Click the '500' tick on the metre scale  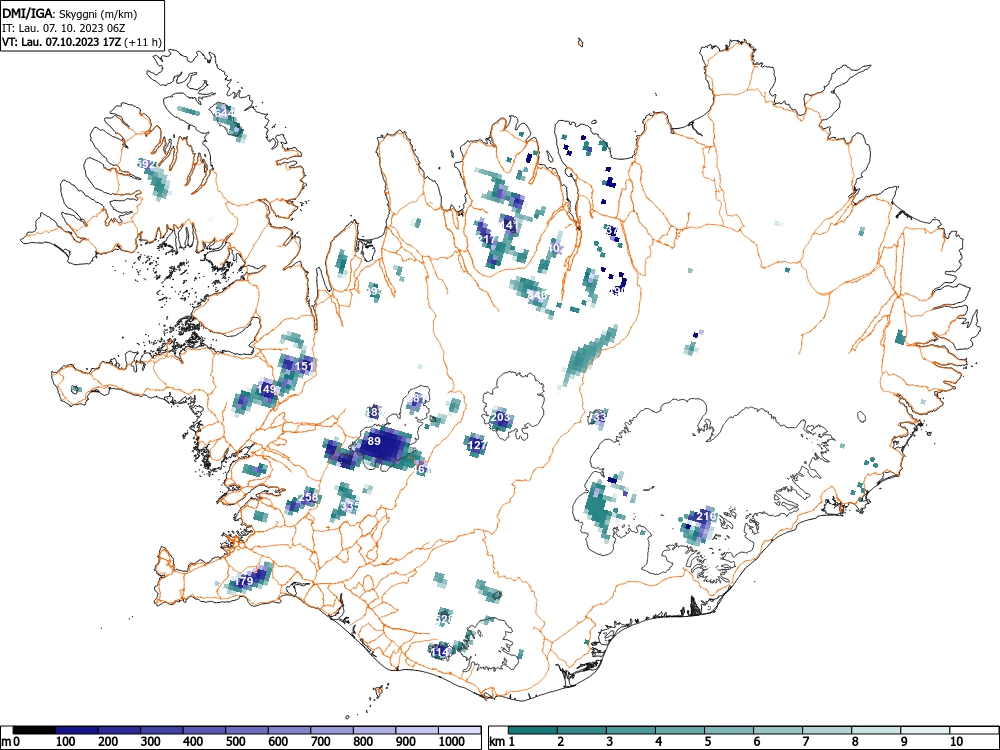[x=235, y=741]
